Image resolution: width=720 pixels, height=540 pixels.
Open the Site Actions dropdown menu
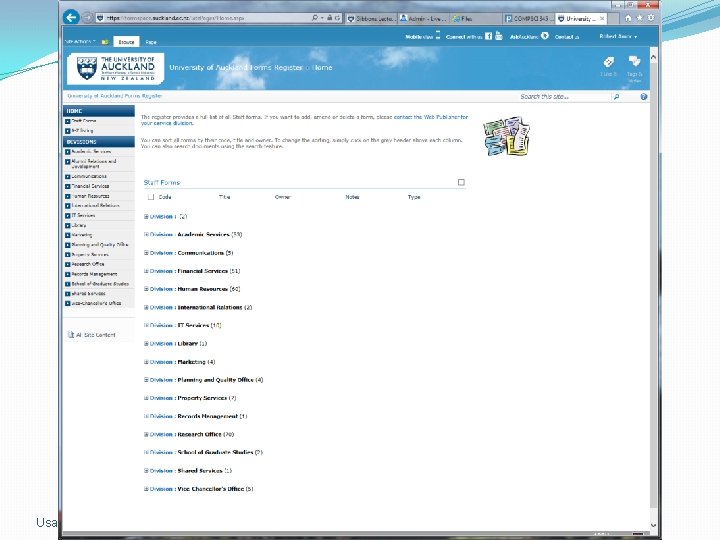point(80,41)
